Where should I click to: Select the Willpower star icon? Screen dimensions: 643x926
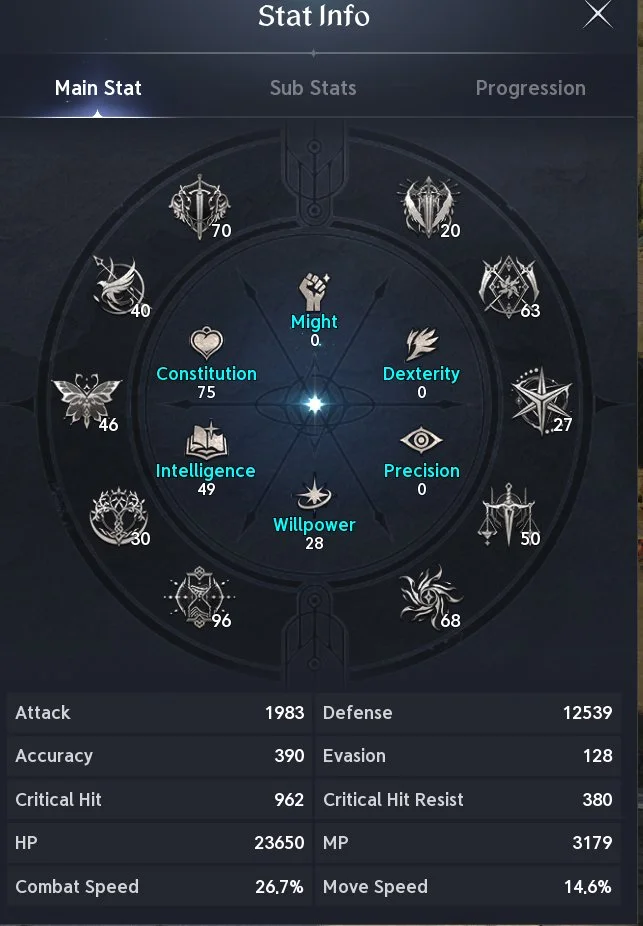tap(314, 493)
